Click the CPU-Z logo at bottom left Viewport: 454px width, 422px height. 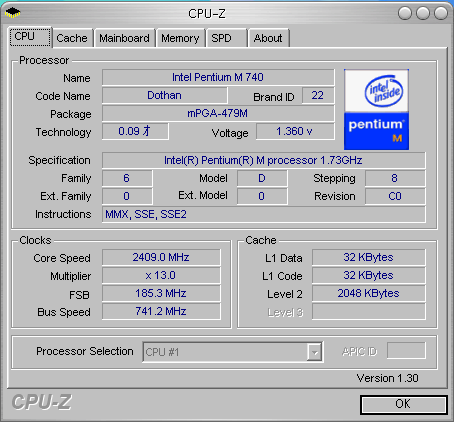coord(42,402)
